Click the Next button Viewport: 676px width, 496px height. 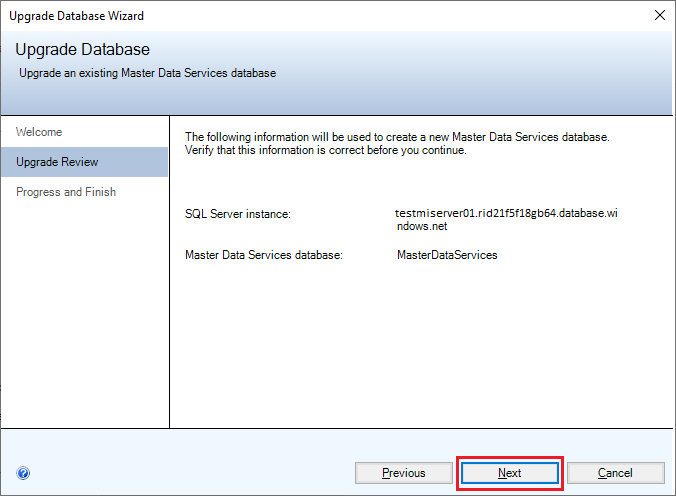510,473
